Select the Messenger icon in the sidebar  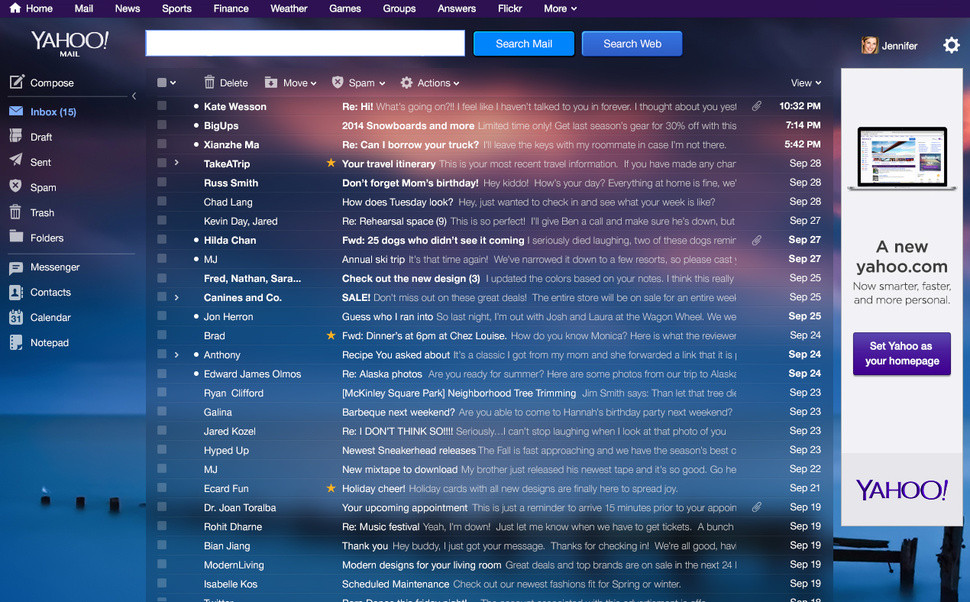(20, 267)
